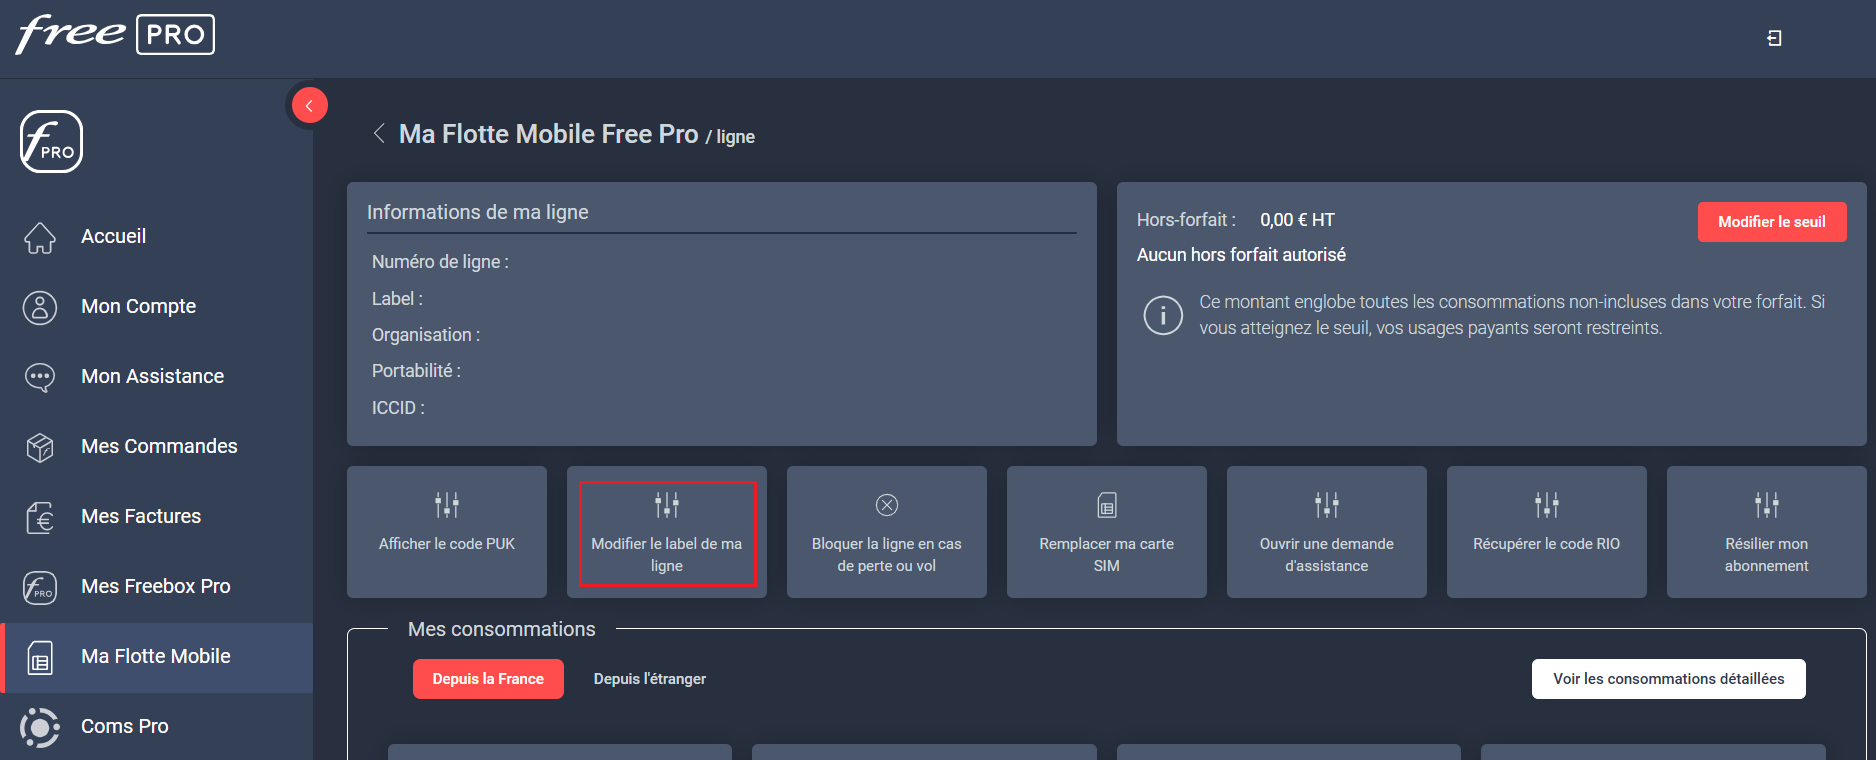Switch to Depuis l'étranger tab
The image size is (1876, 760).
(x=650, y=679)
